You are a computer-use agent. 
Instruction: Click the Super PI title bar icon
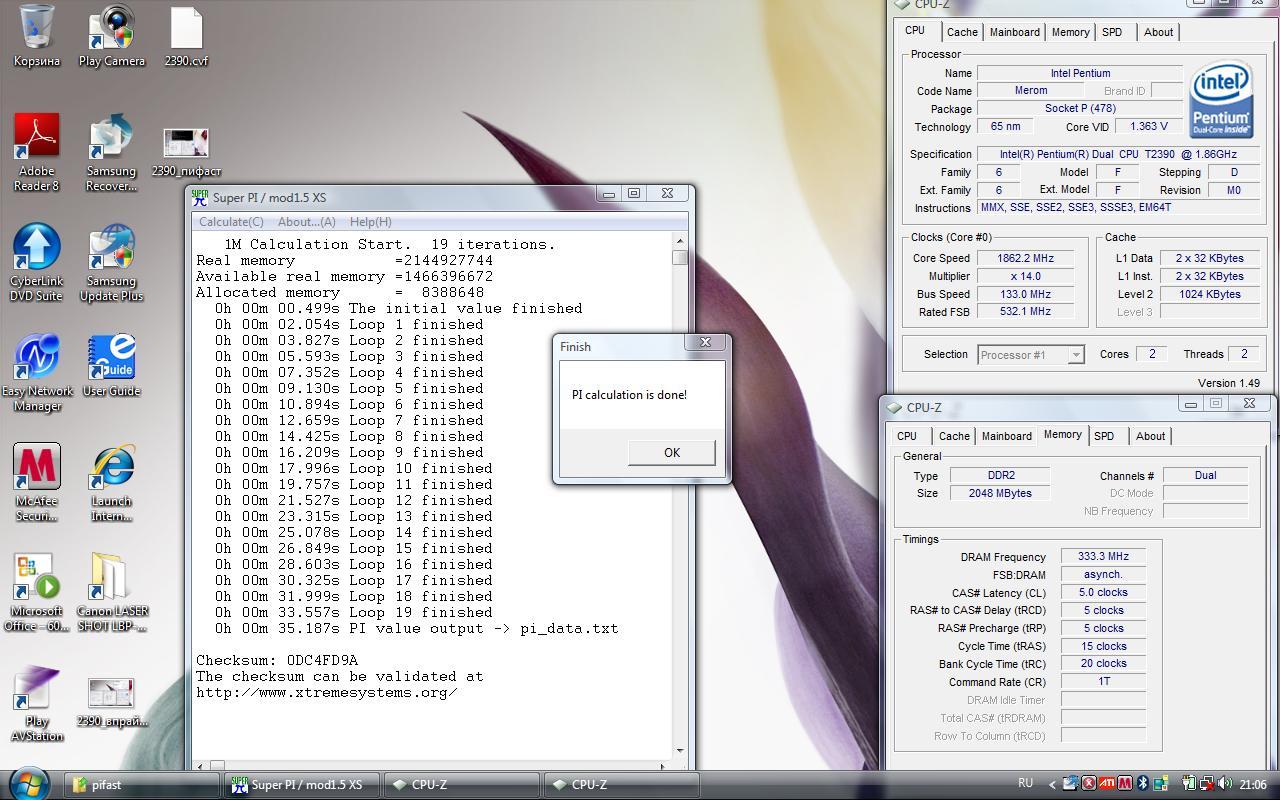point(200,198)
